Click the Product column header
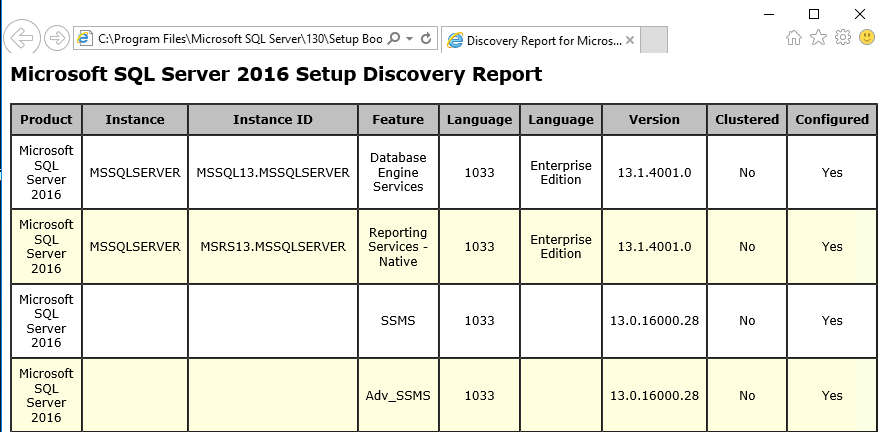880x432 pixels. pos(47,120)
